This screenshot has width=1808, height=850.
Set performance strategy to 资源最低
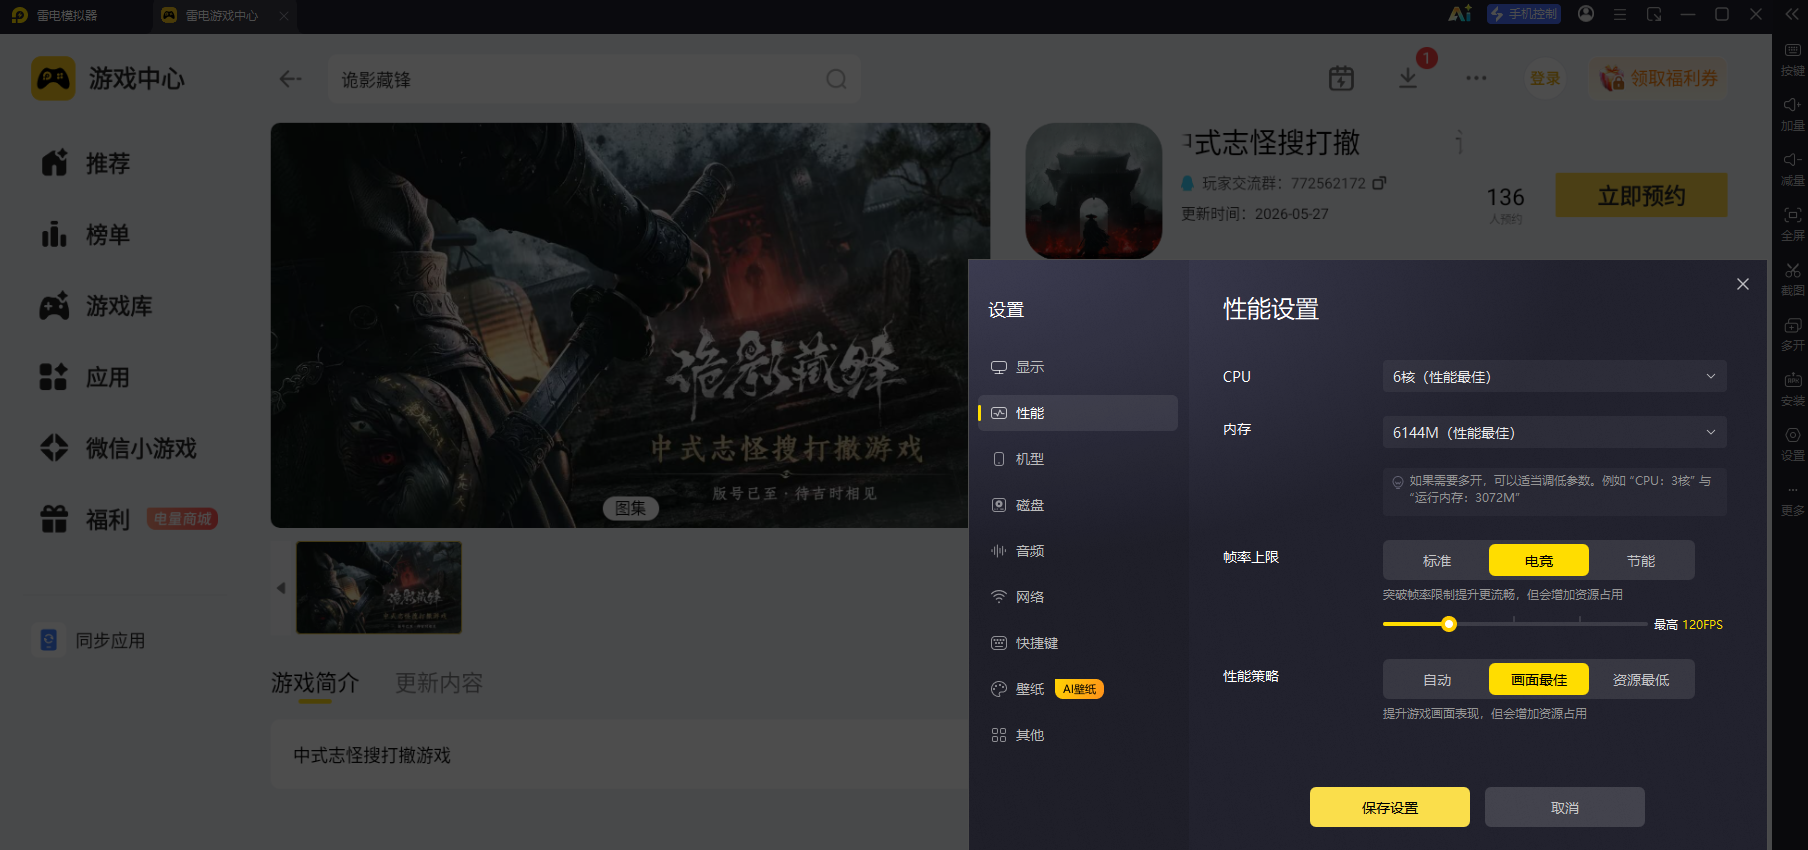tap(1641, 680)
